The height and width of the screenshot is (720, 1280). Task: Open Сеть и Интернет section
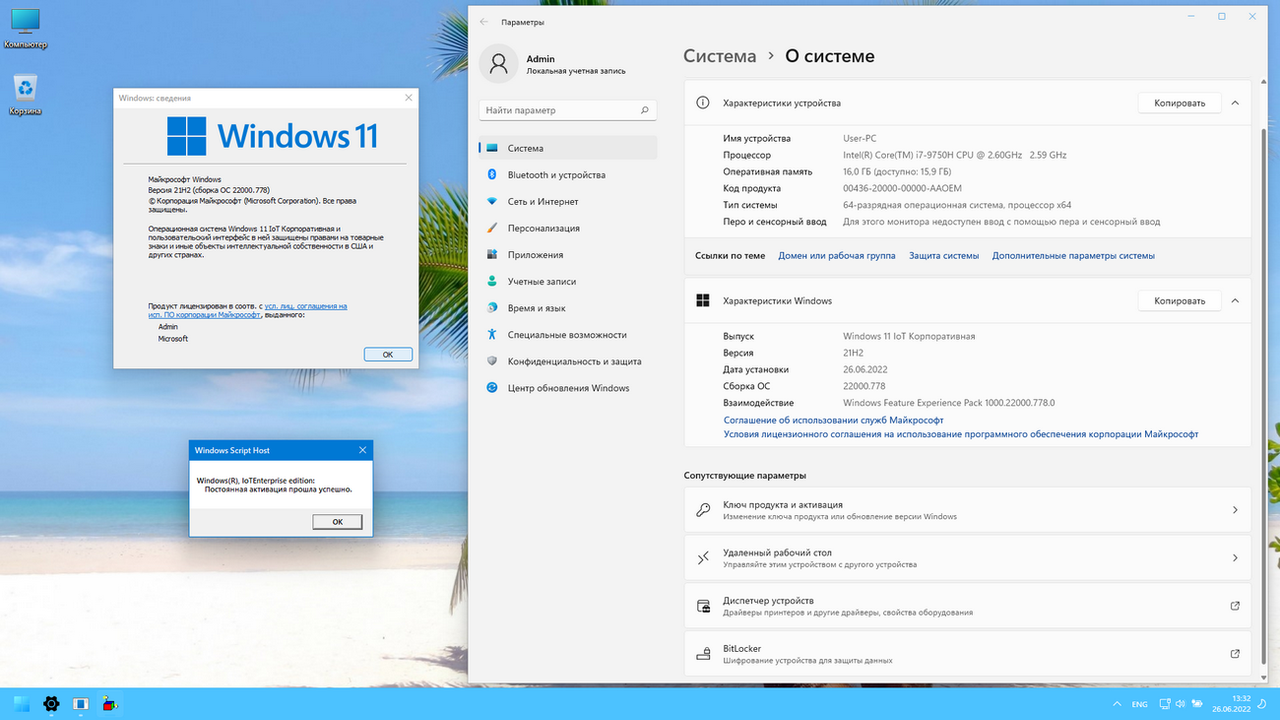click(x=568, y=201)
